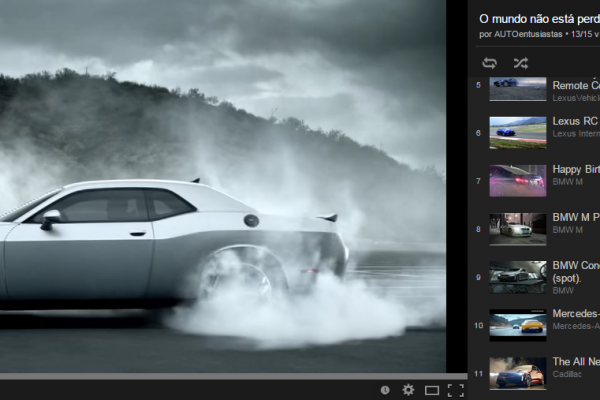This screenshot has height=400, width=600.
Task: Select the Lexus RC video thumbnail
Action: coord(517,132)
